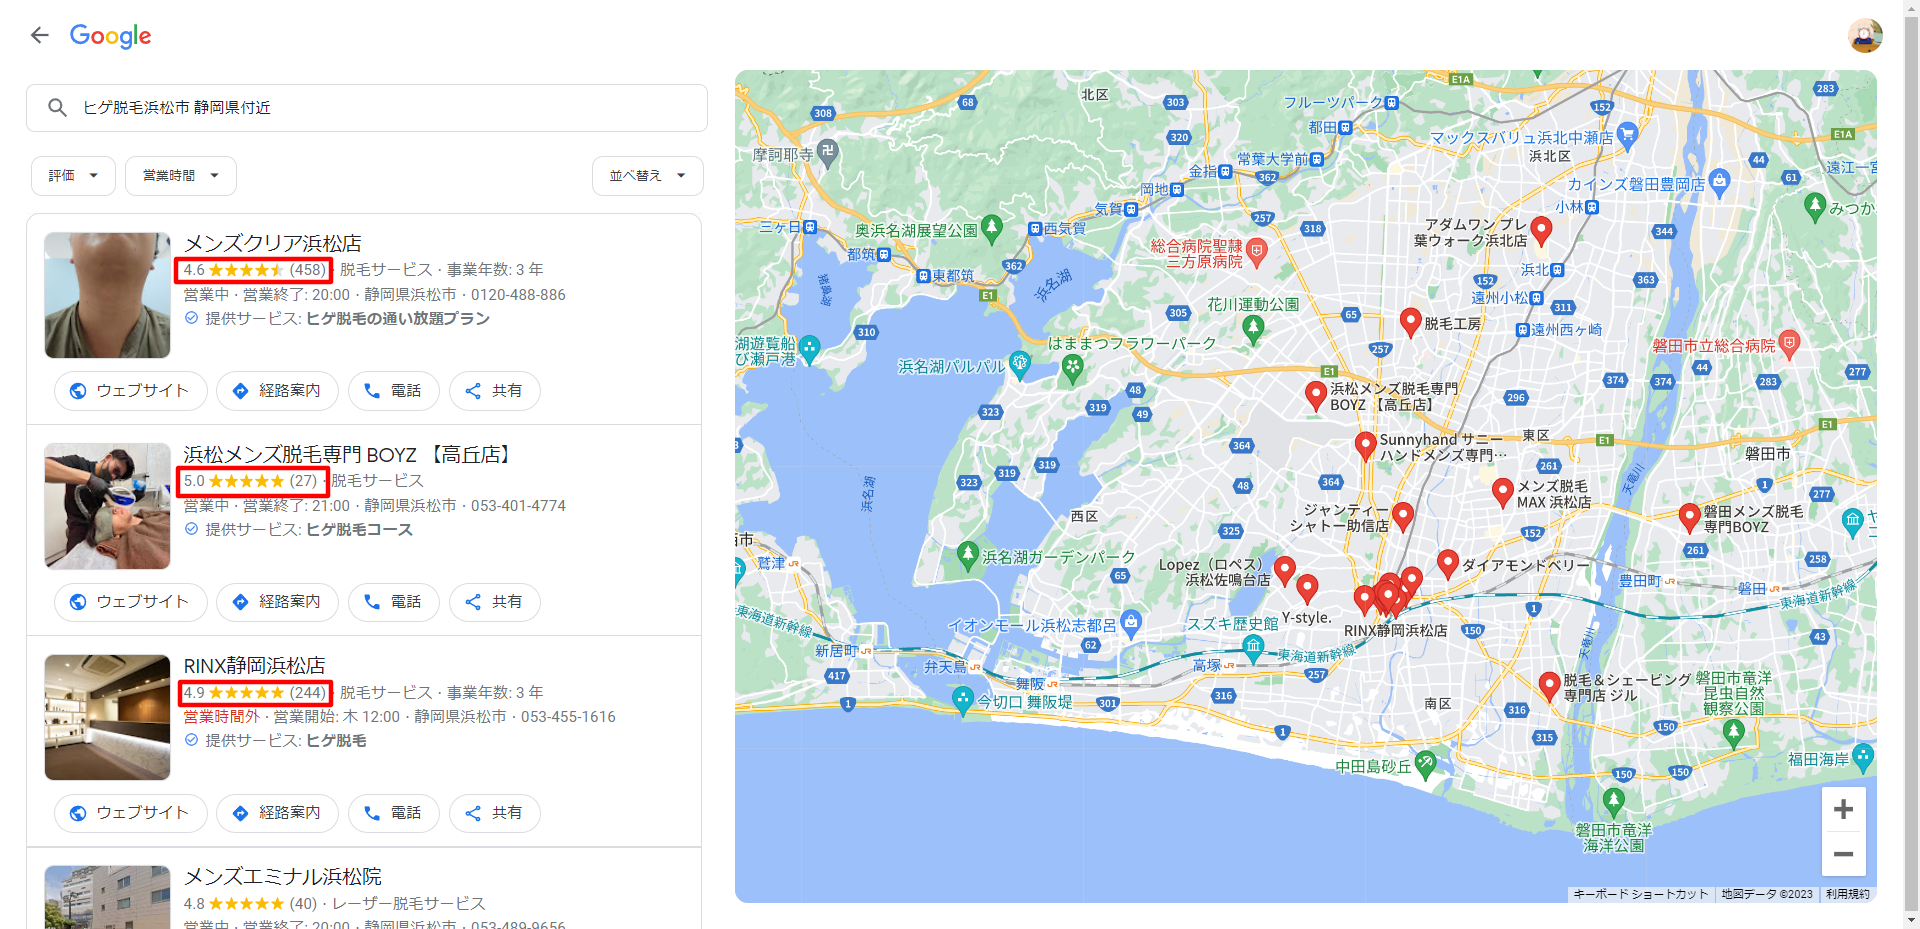
Task: Click map pin for ジャンティーシャトー助信店
Action: coord(1403,516)
